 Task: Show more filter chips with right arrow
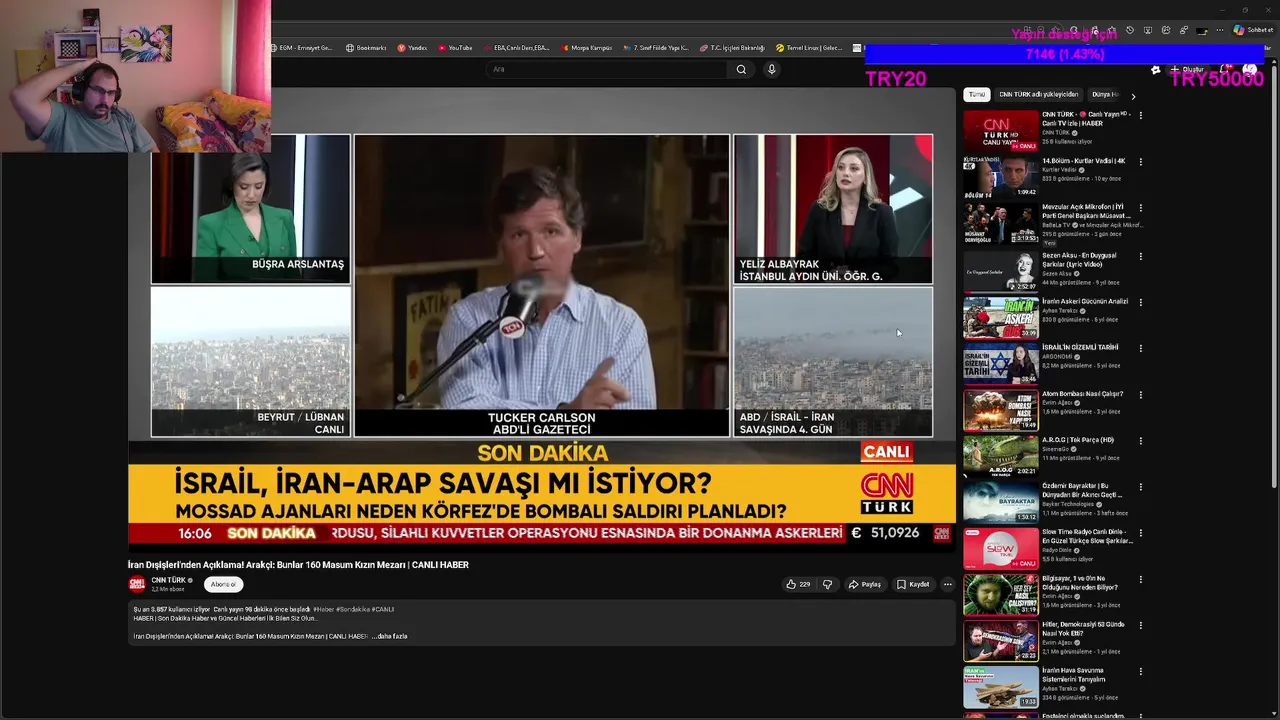(1133, 96)
